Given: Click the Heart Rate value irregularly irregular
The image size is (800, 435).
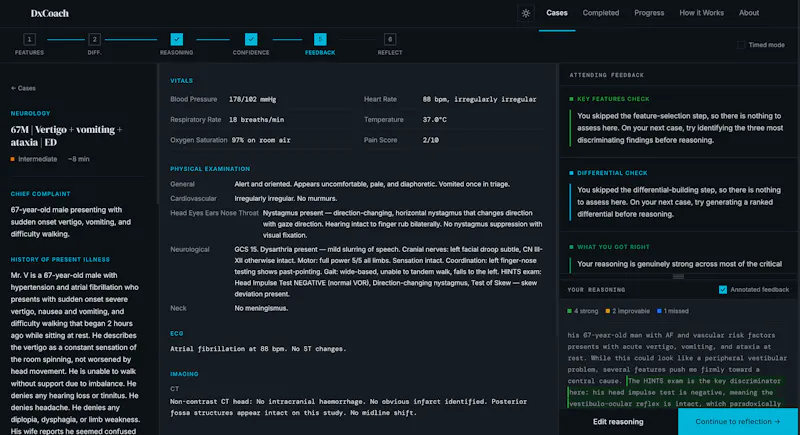Looking at the screenshot, I should (479, 99).
